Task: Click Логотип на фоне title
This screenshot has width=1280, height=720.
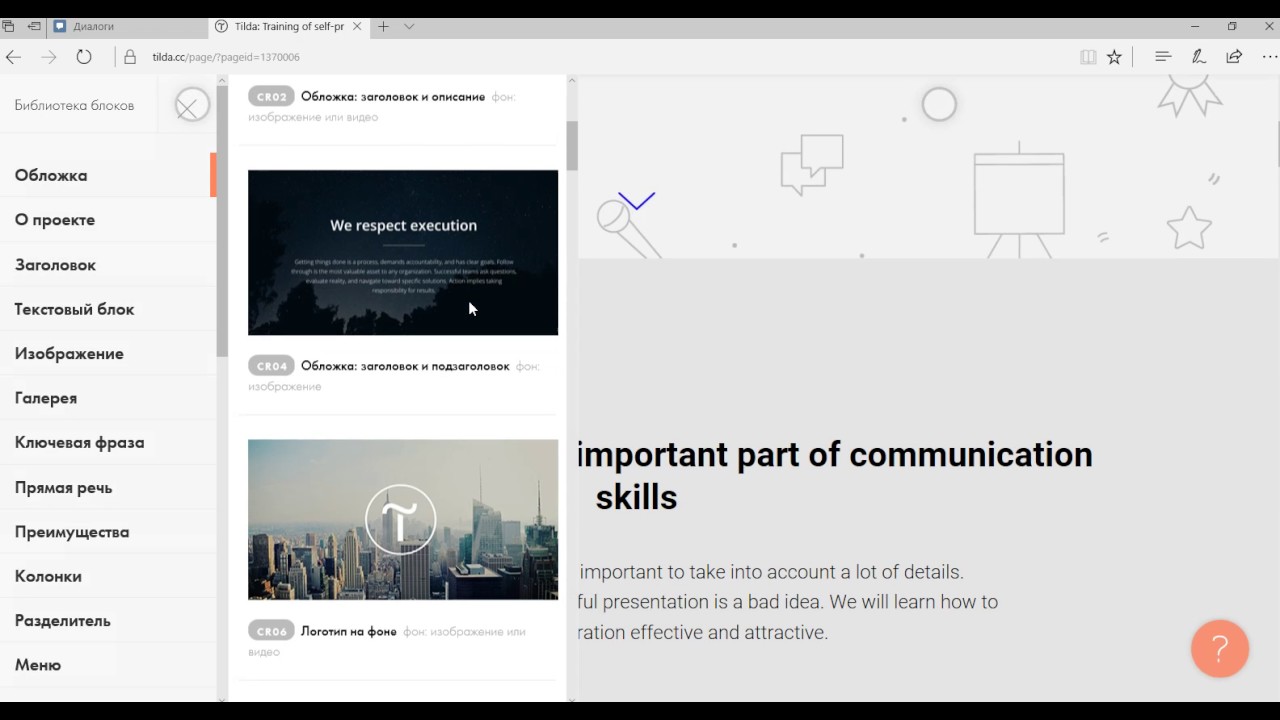Action: click(349, 631)
